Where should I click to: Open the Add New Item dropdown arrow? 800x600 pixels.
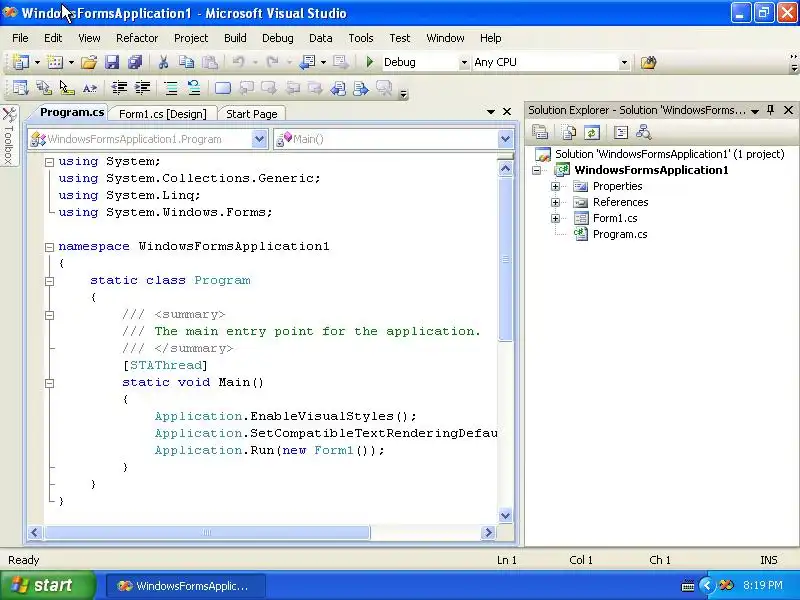tap(71, 62)
